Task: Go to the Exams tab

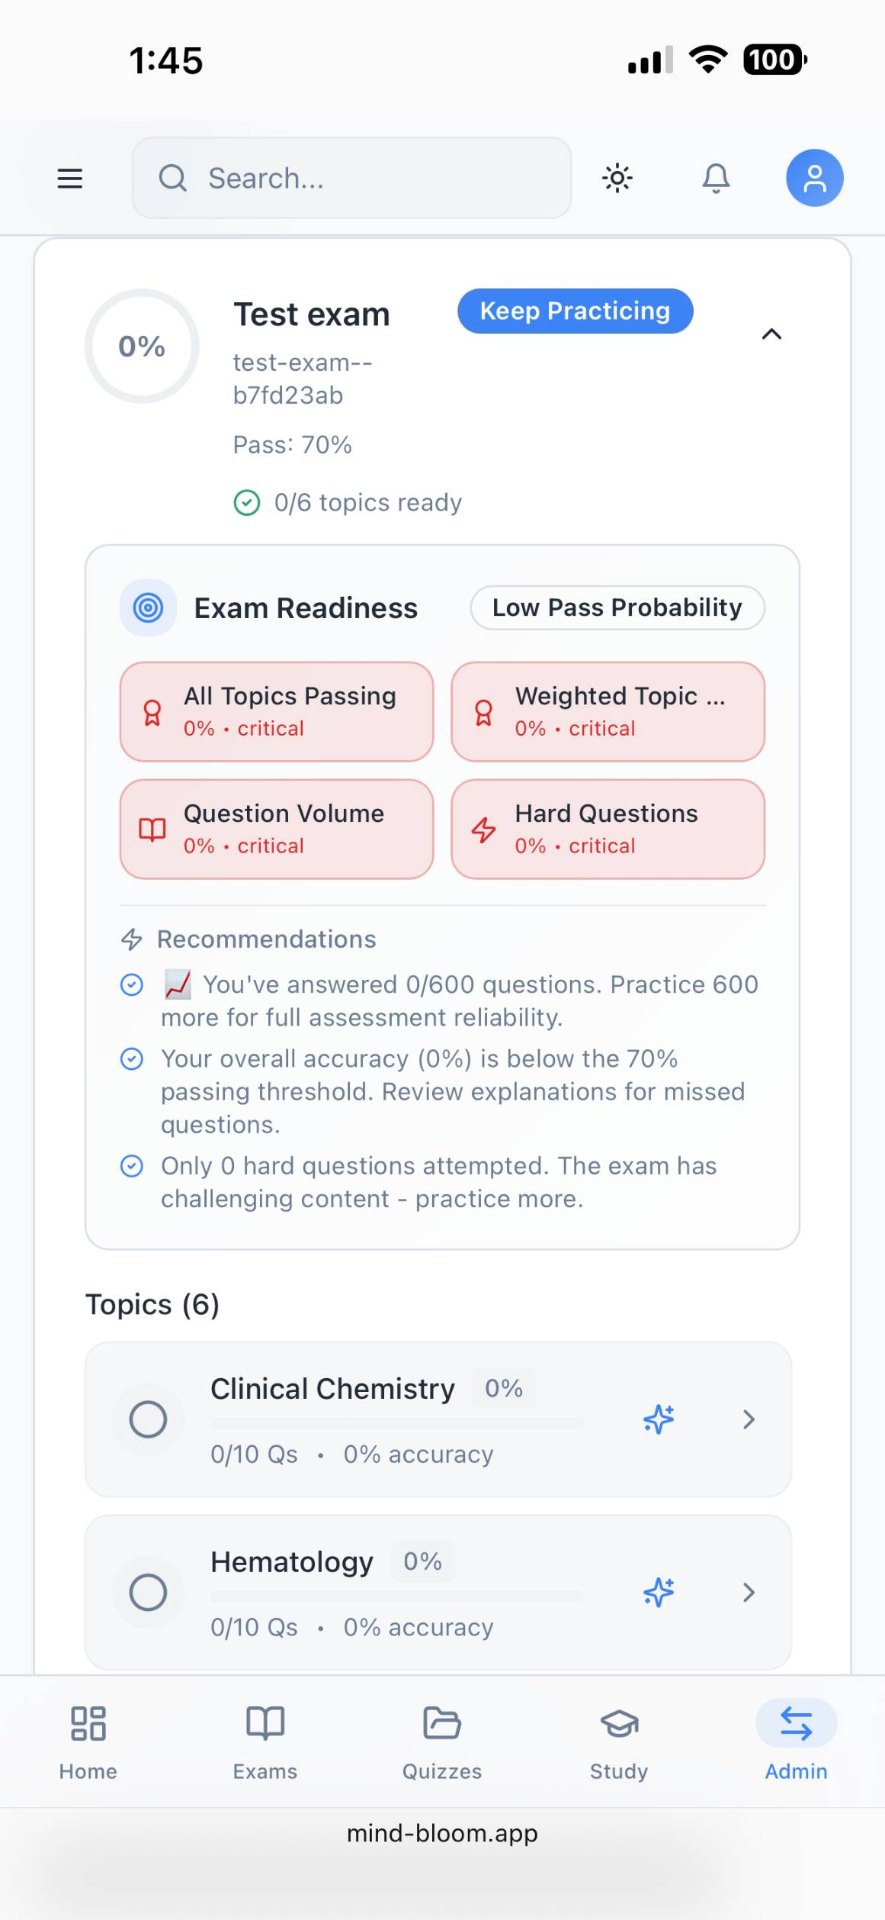Action: click(x=265, y=1743)
